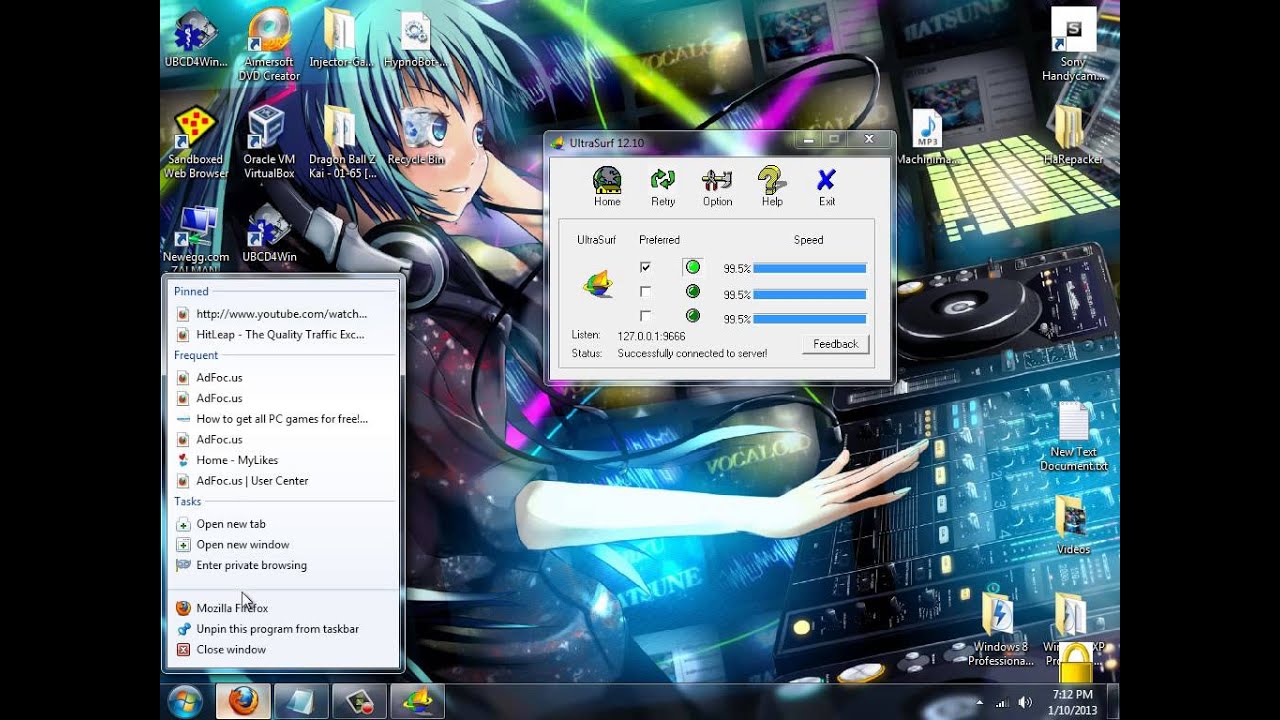1280x720 pixels.
Task: Select Windows 8 Professional folder icon
Action: click(x=1001, y=630)
